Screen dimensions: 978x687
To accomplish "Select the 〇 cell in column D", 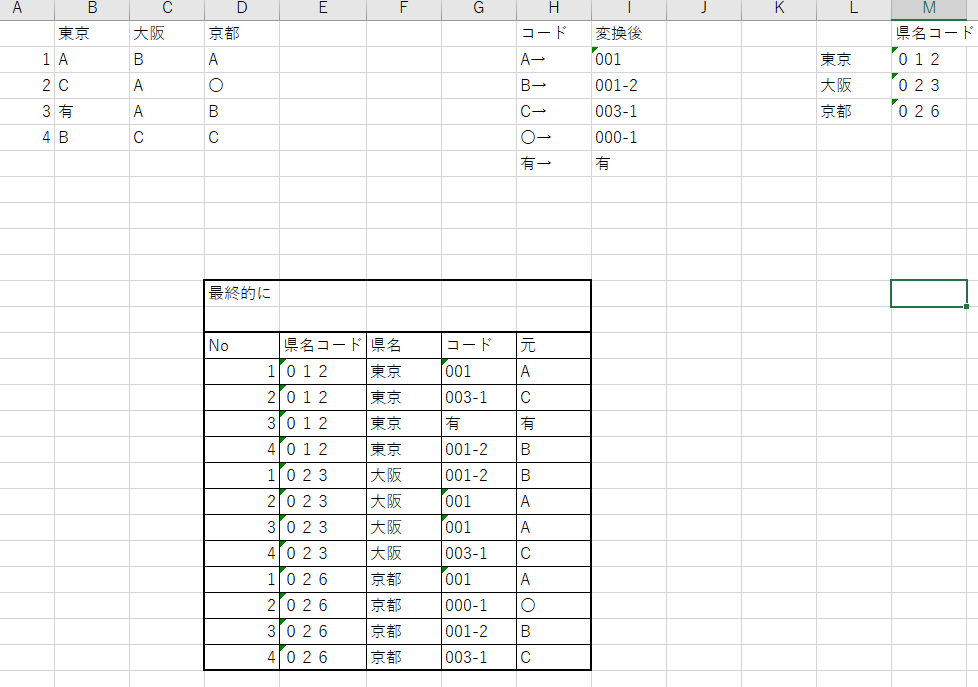I will coord(241,86).
